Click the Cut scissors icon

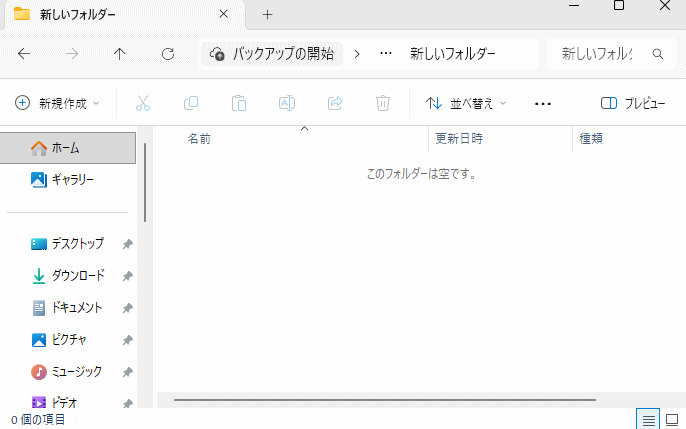point(142,103)
